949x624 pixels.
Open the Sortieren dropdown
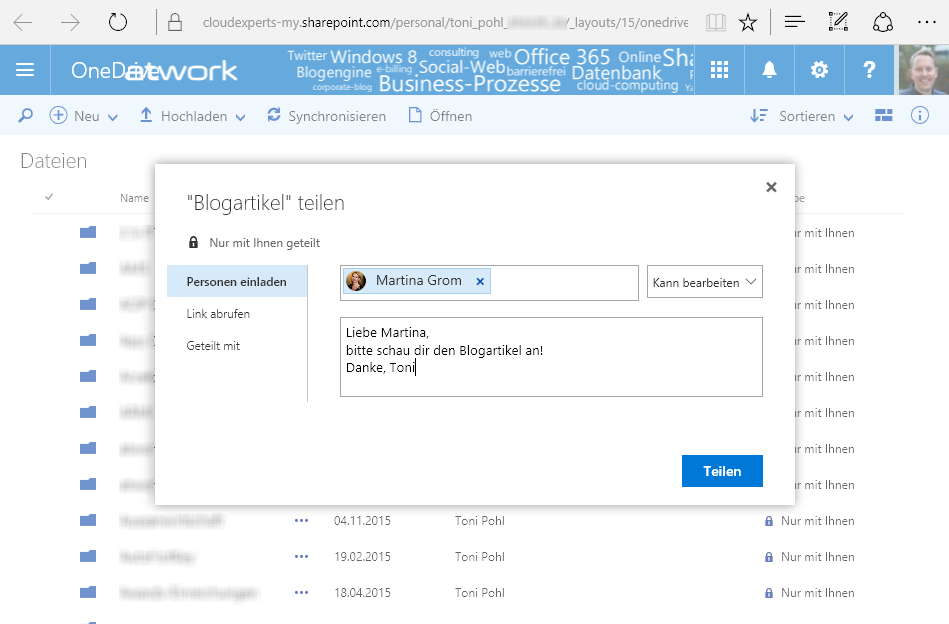pos(802,116)
